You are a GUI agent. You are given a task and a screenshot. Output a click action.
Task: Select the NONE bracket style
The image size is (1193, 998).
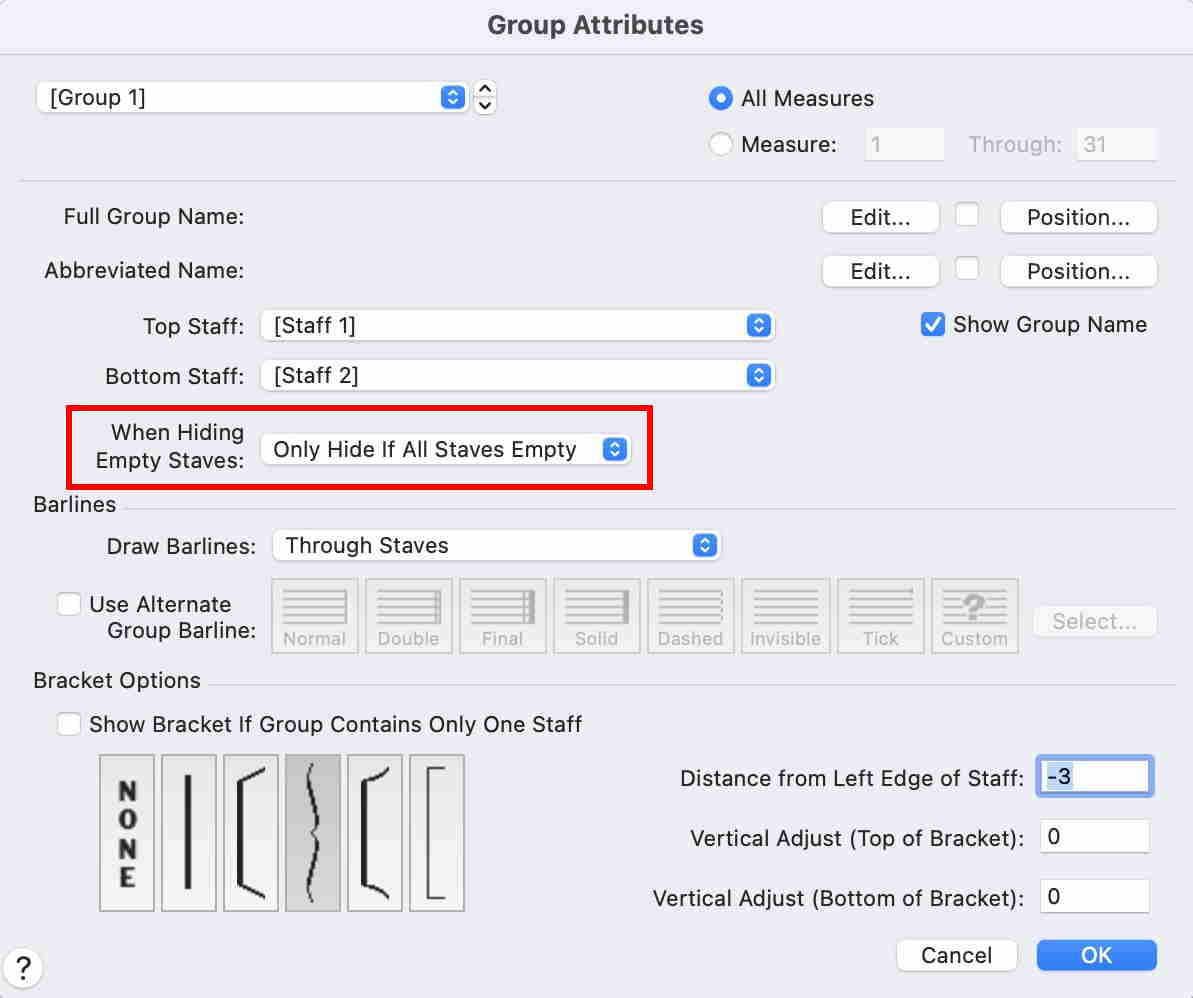pos(127,833)
